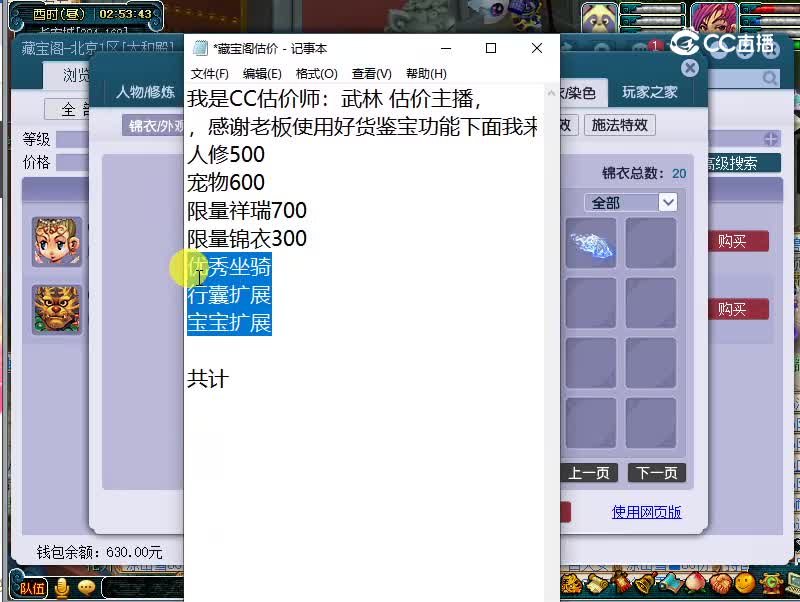Click the 钱包余额 630.00元 balance text
The height and width of the screenshot is (602, 800).
pyautogui.click(x=99, y=551)
